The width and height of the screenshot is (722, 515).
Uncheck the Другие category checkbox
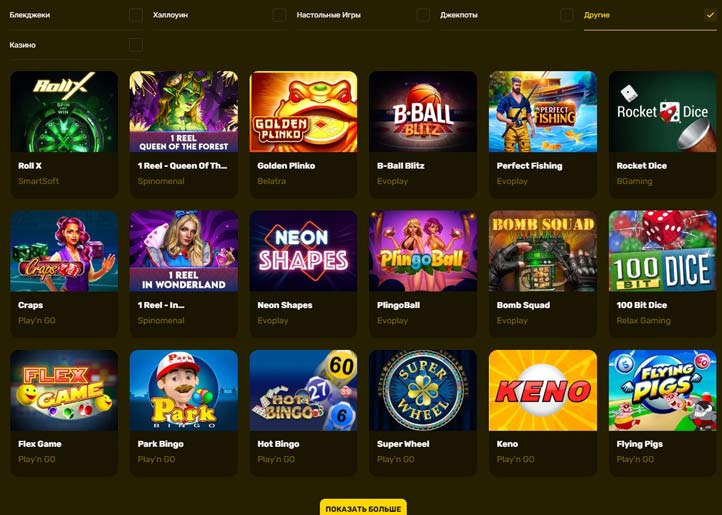710,15
